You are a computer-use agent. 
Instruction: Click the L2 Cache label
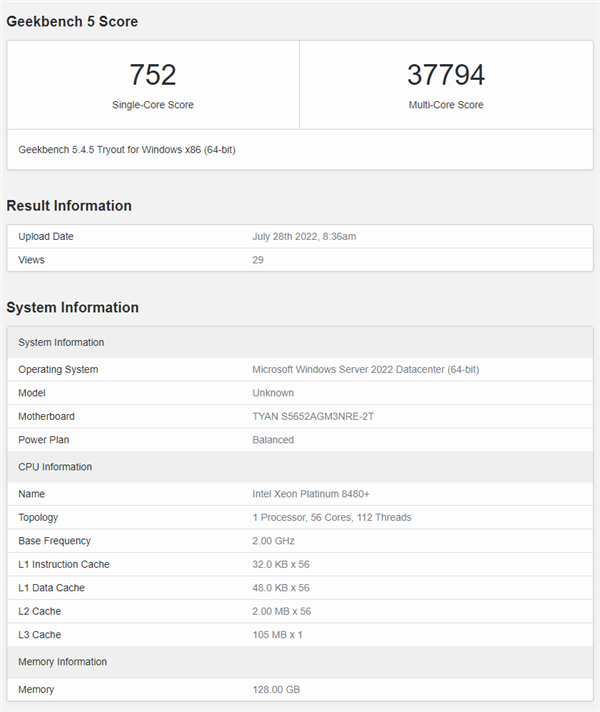click(x=39, y=612)
